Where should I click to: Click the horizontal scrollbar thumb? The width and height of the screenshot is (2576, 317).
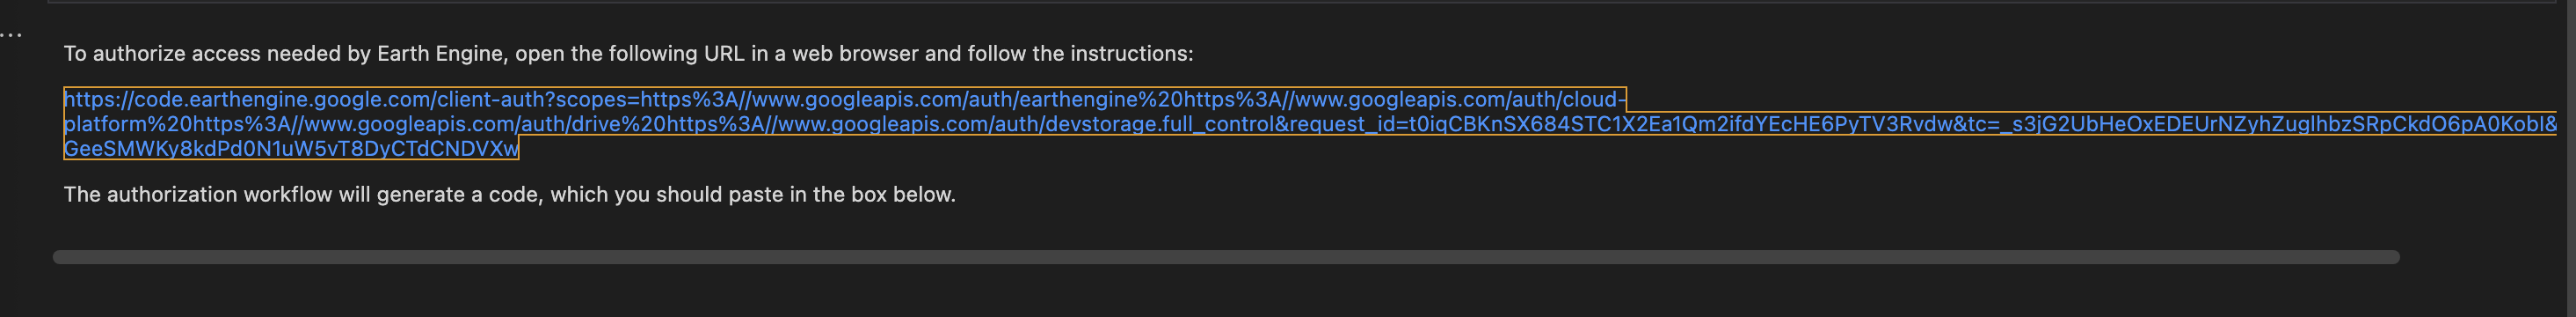point(1226,257)
